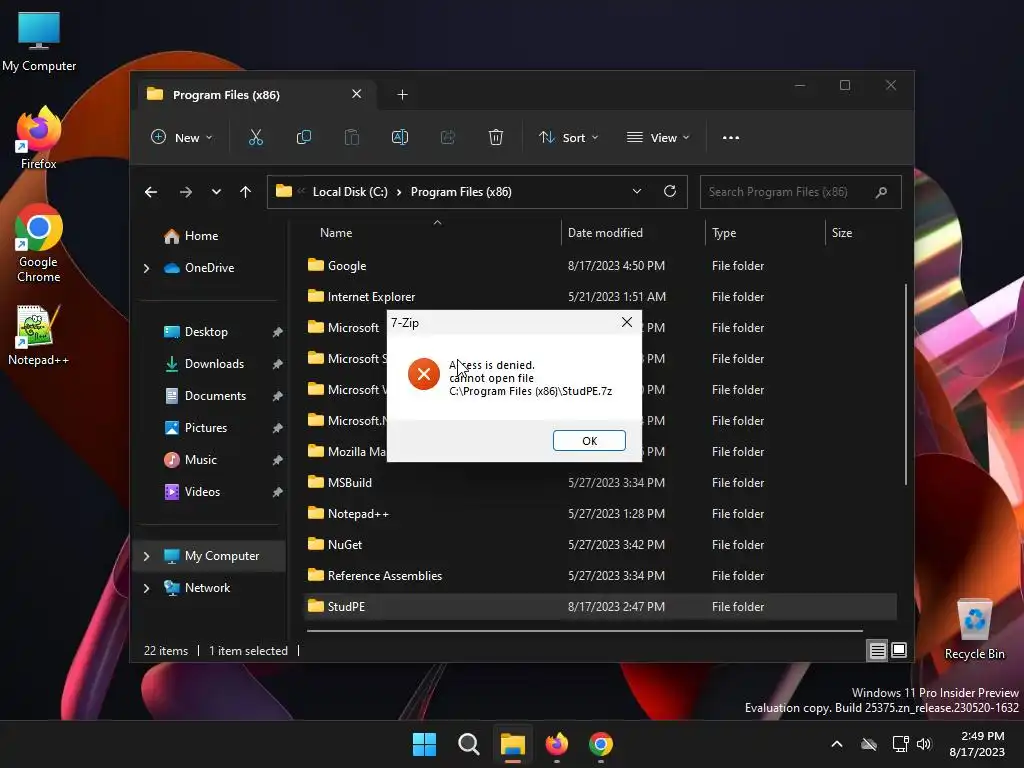Close the Program Files (x86) tab
Image resolution: width=1024 pixels, height=768 pixels.
(357, 94)
